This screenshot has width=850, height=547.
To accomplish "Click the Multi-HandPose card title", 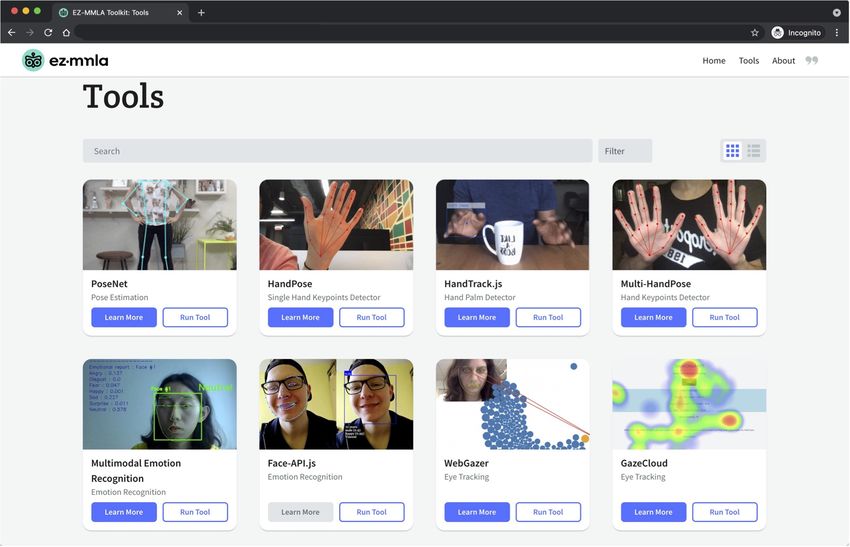I will click(x=656, y=284).
